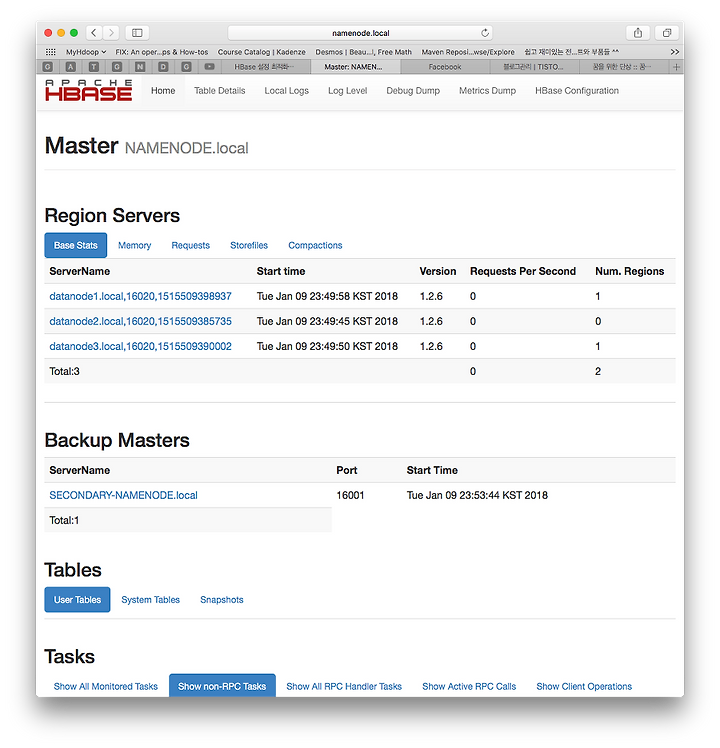Open the Top Sites grid icon

click(x=51, y=52)
